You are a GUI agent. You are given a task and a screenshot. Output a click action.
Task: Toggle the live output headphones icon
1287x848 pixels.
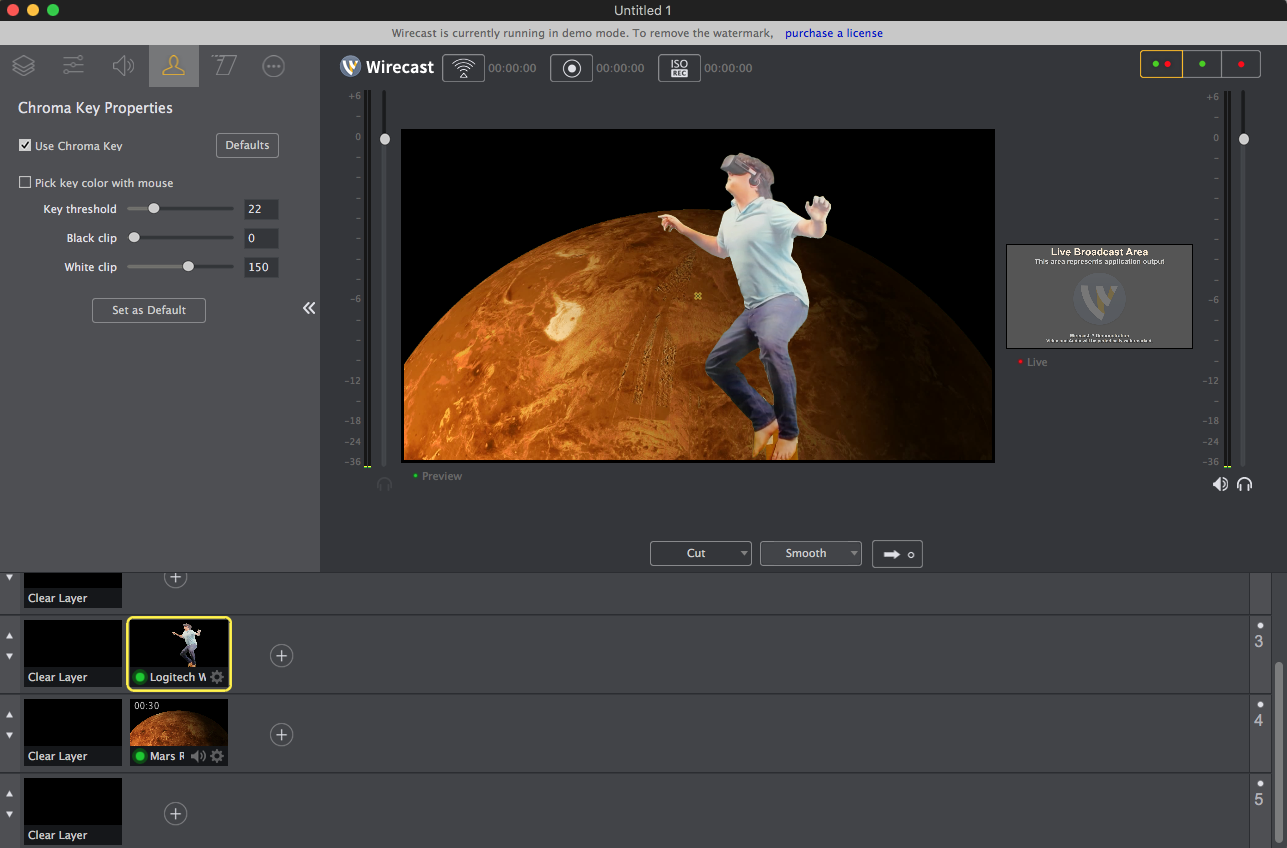pyautogui.click(x=1244, y=484)
